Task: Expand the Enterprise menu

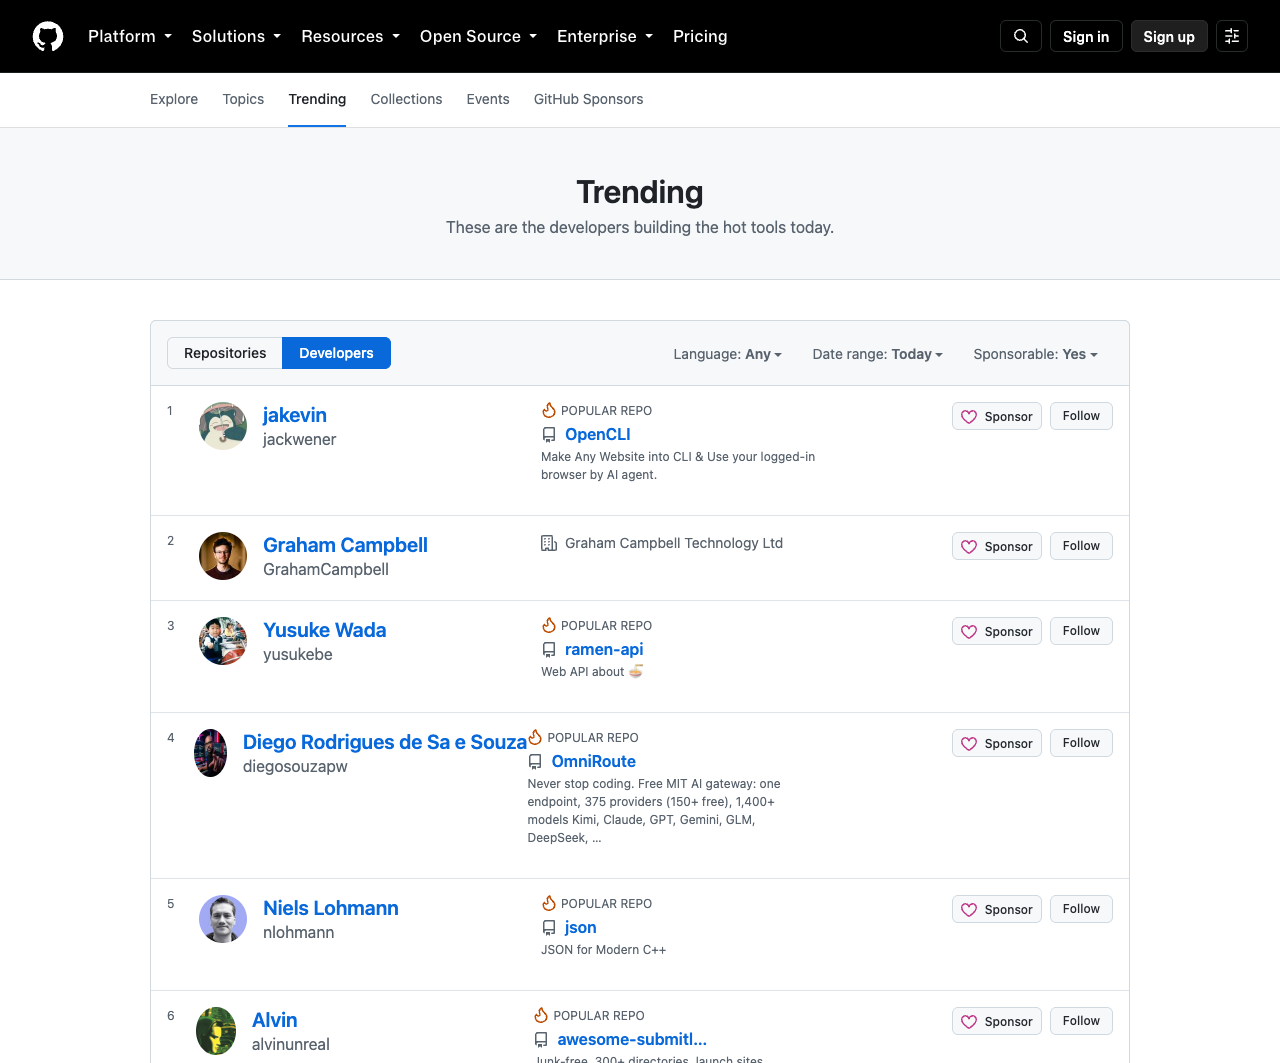Action: 605,36
